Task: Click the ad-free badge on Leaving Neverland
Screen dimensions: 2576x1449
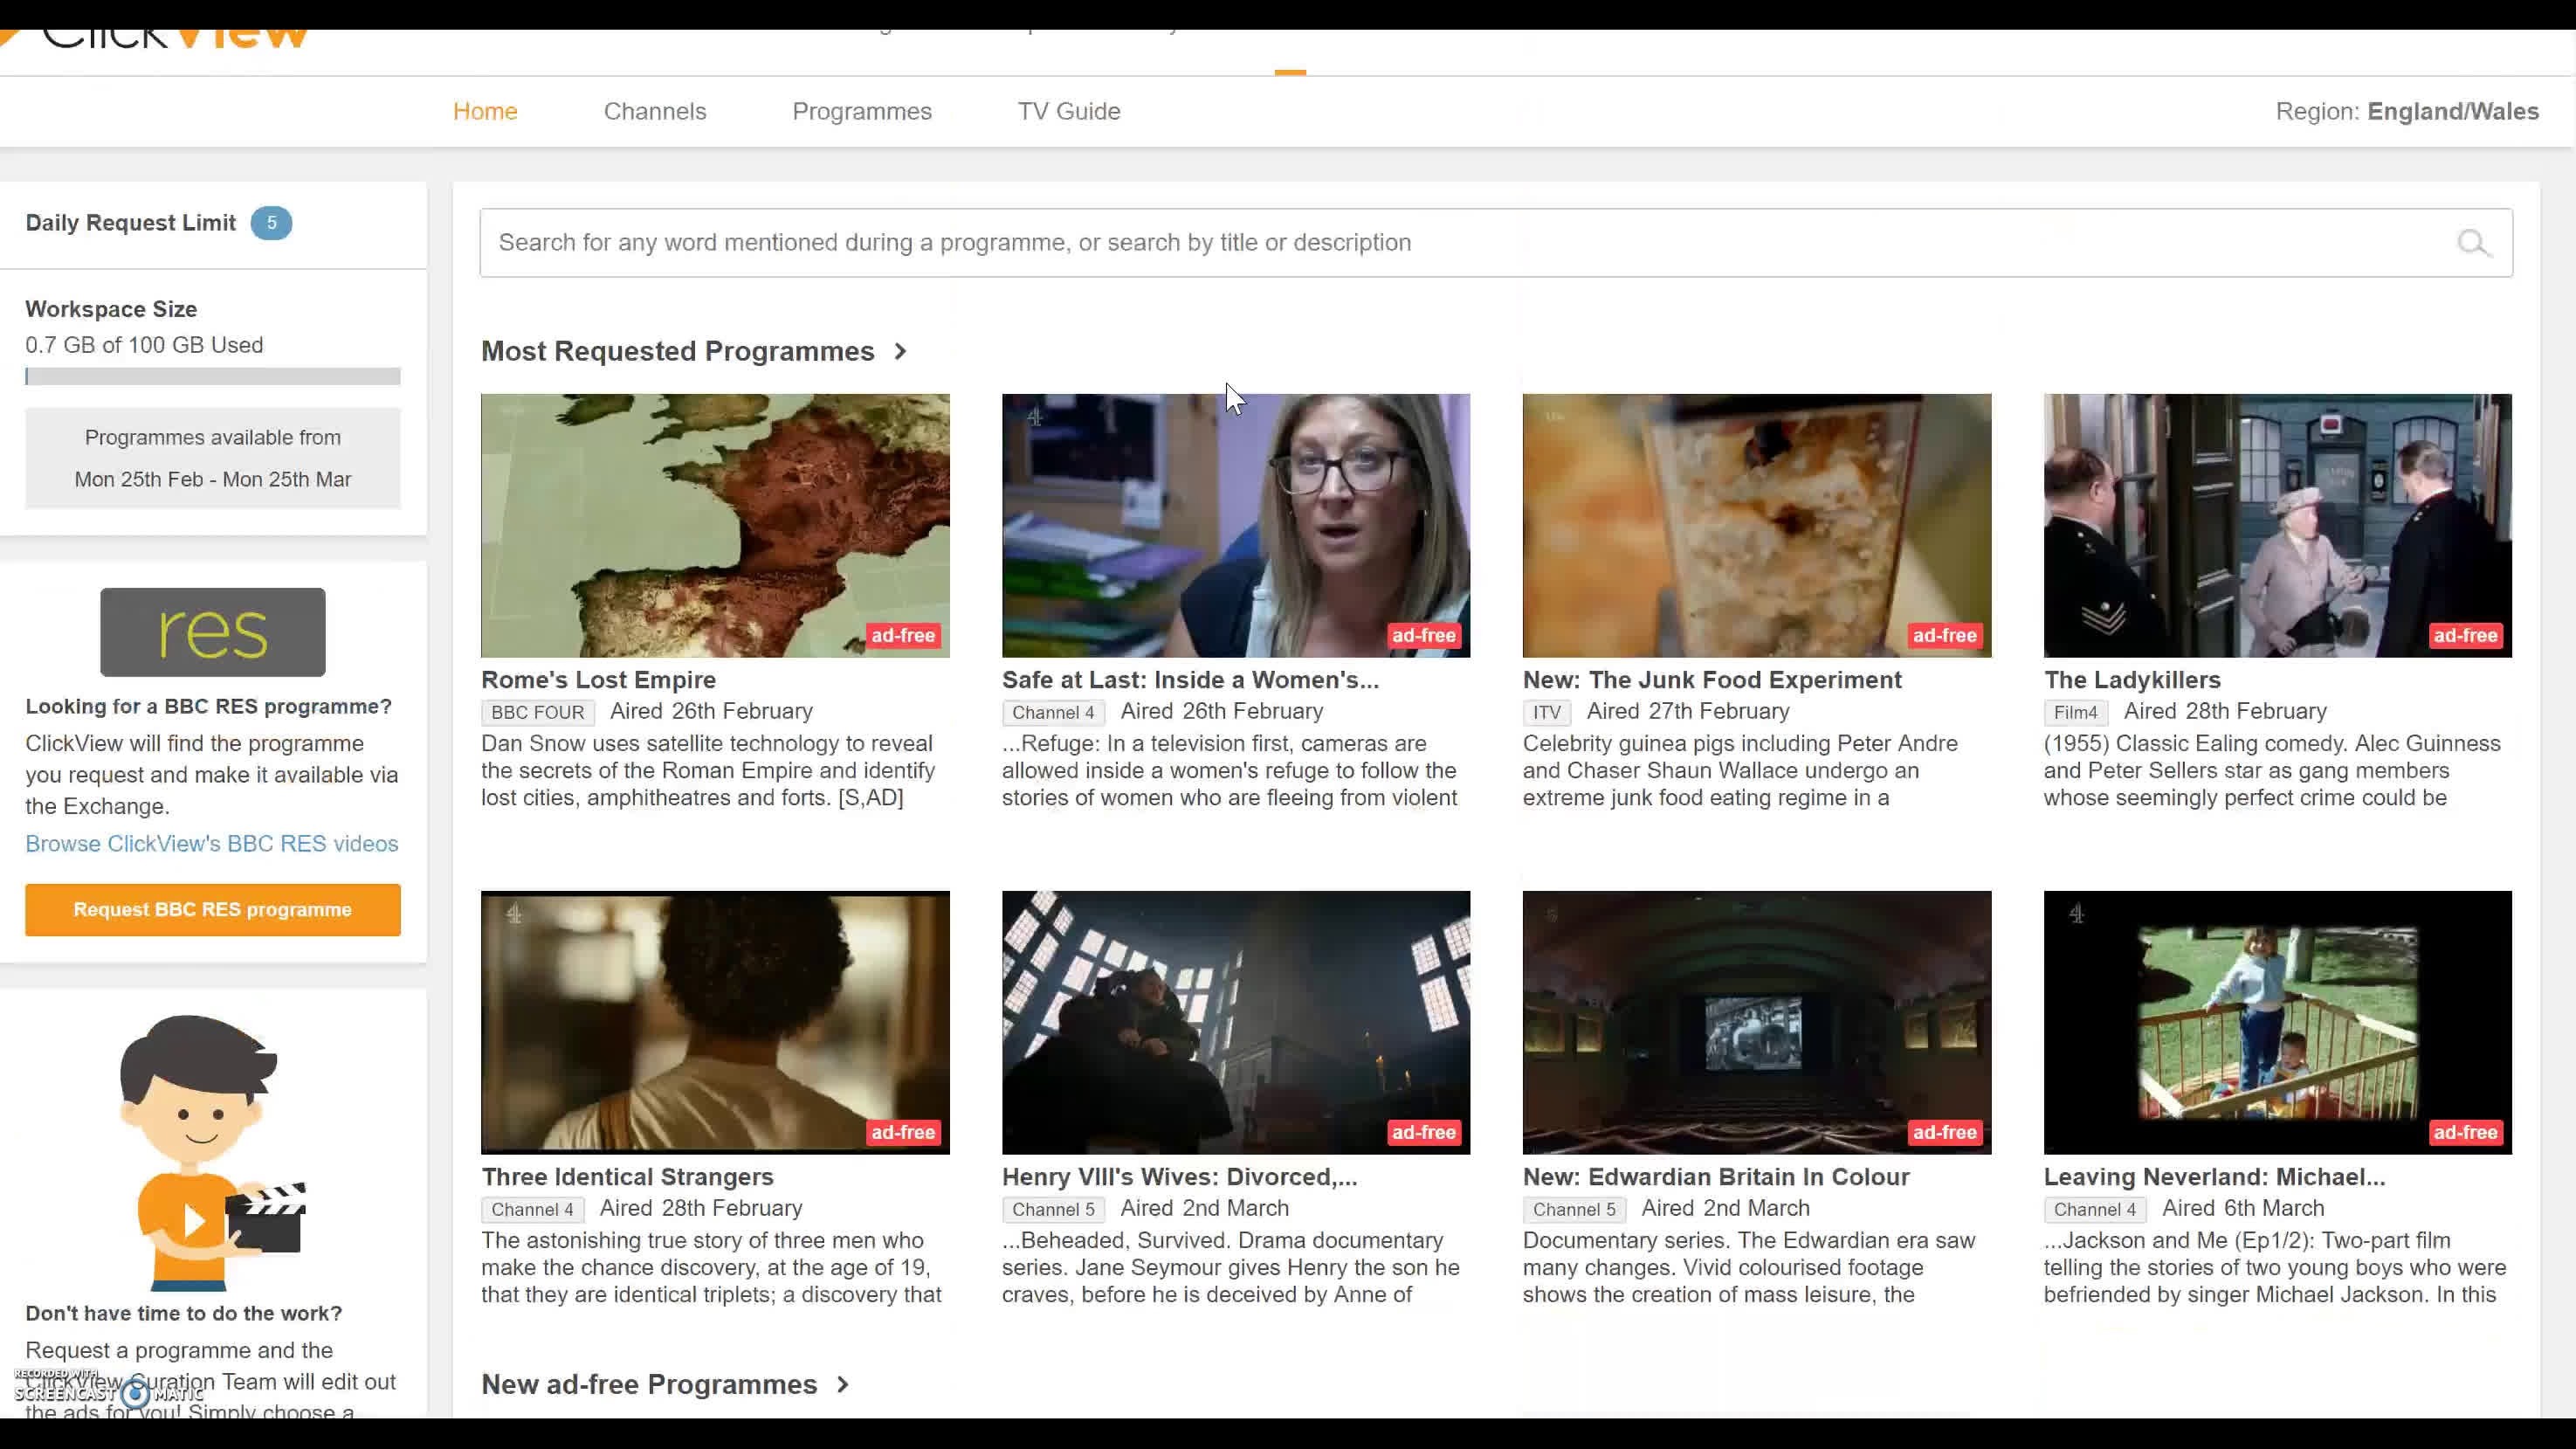Action: [x=2465, y=1133]
